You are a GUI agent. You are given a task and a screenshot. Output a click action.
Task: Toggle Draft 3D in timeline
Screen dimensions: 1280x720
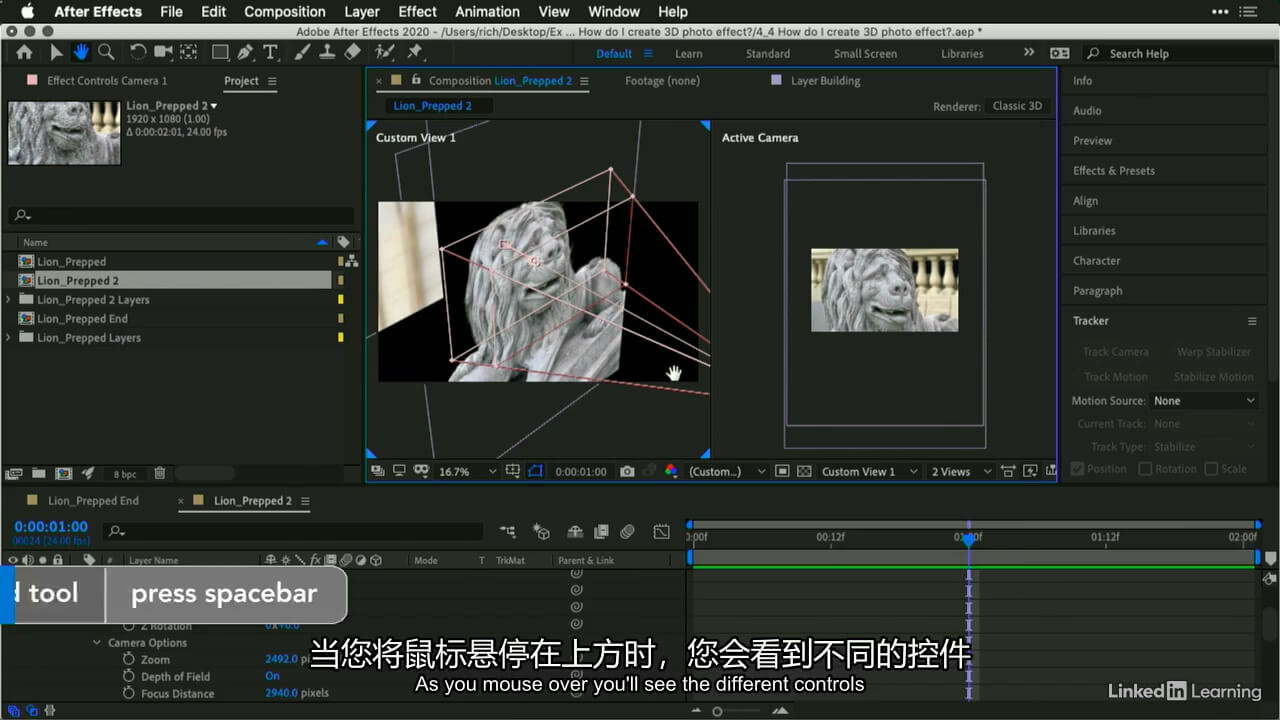tap(541, 532)
